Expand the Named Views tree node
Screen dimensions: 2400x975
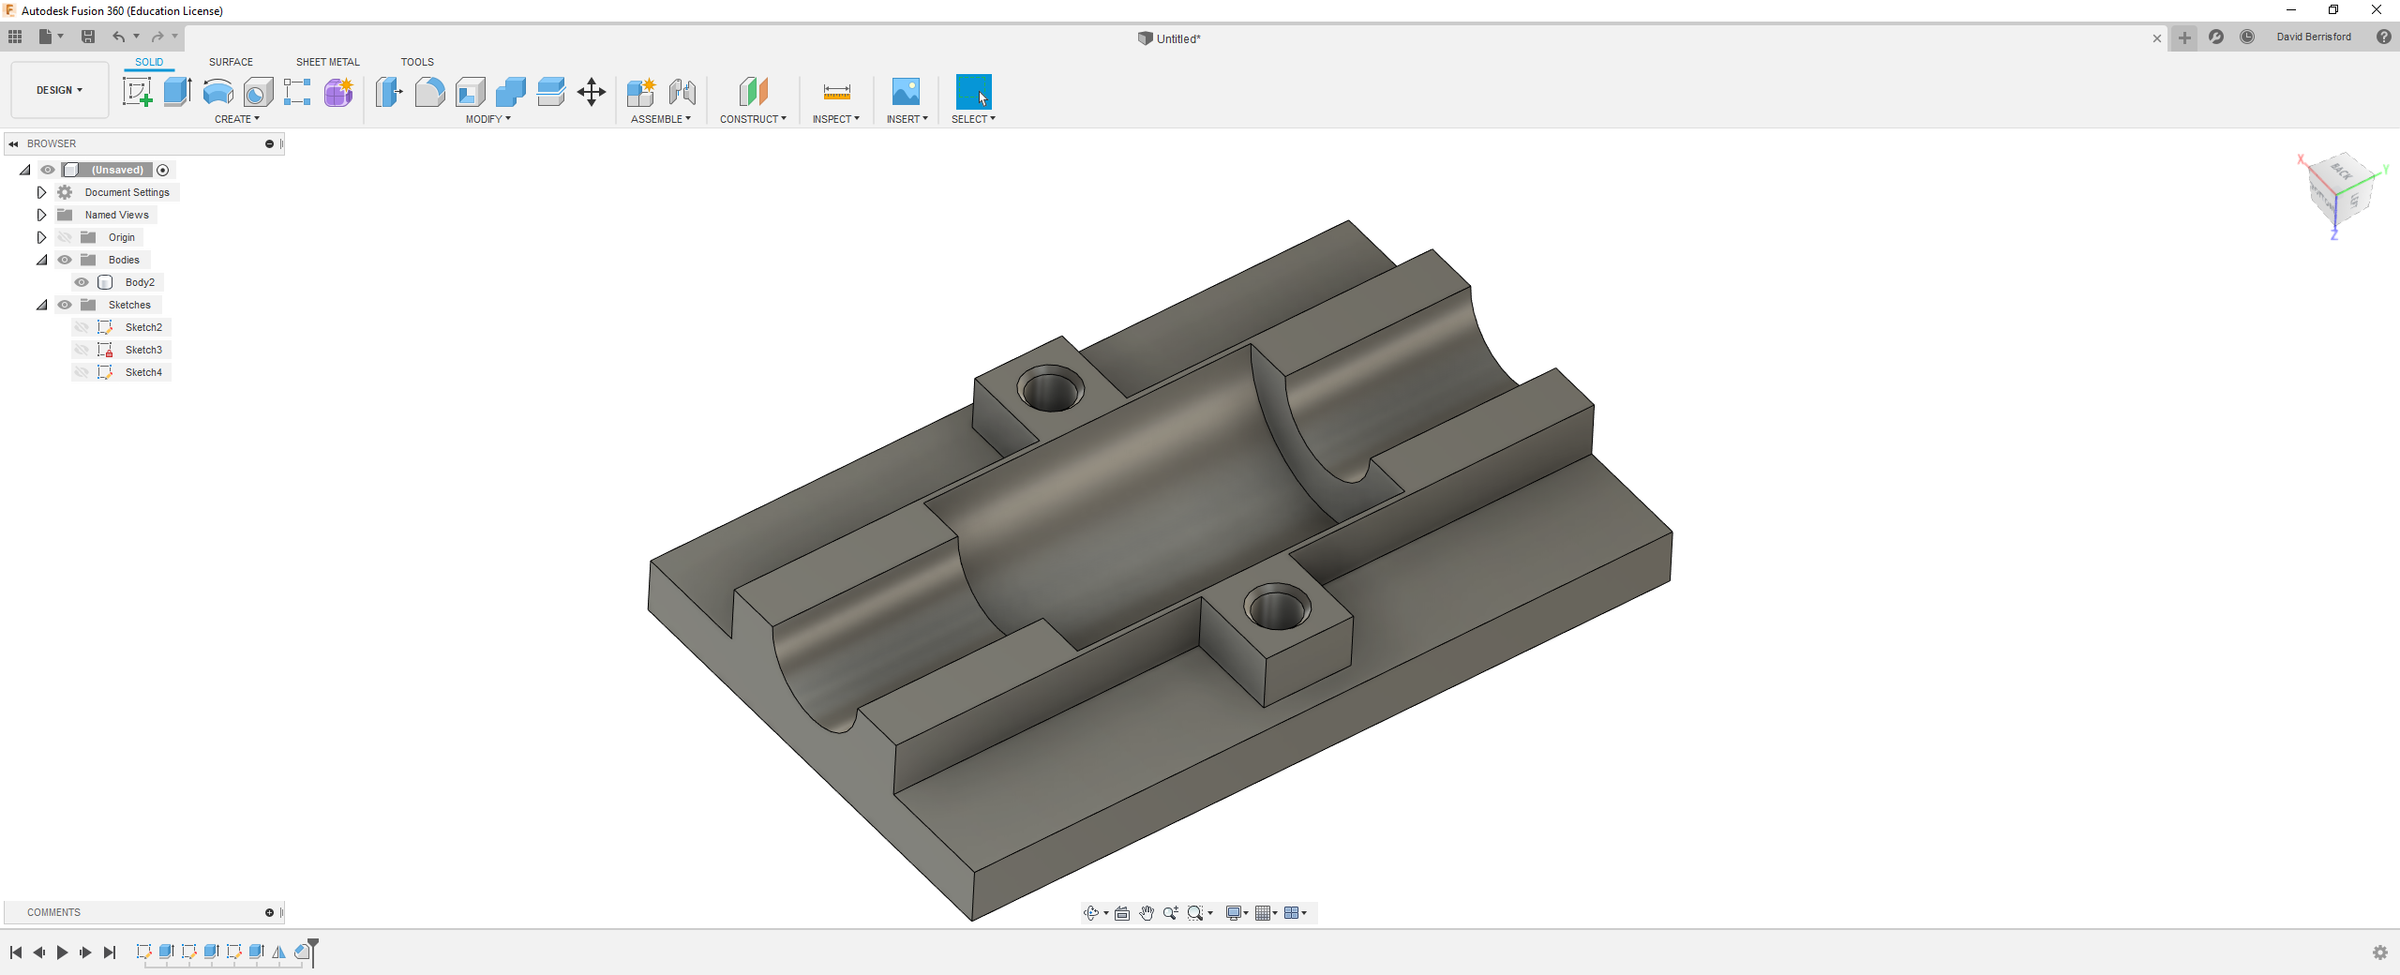[41, 215]
